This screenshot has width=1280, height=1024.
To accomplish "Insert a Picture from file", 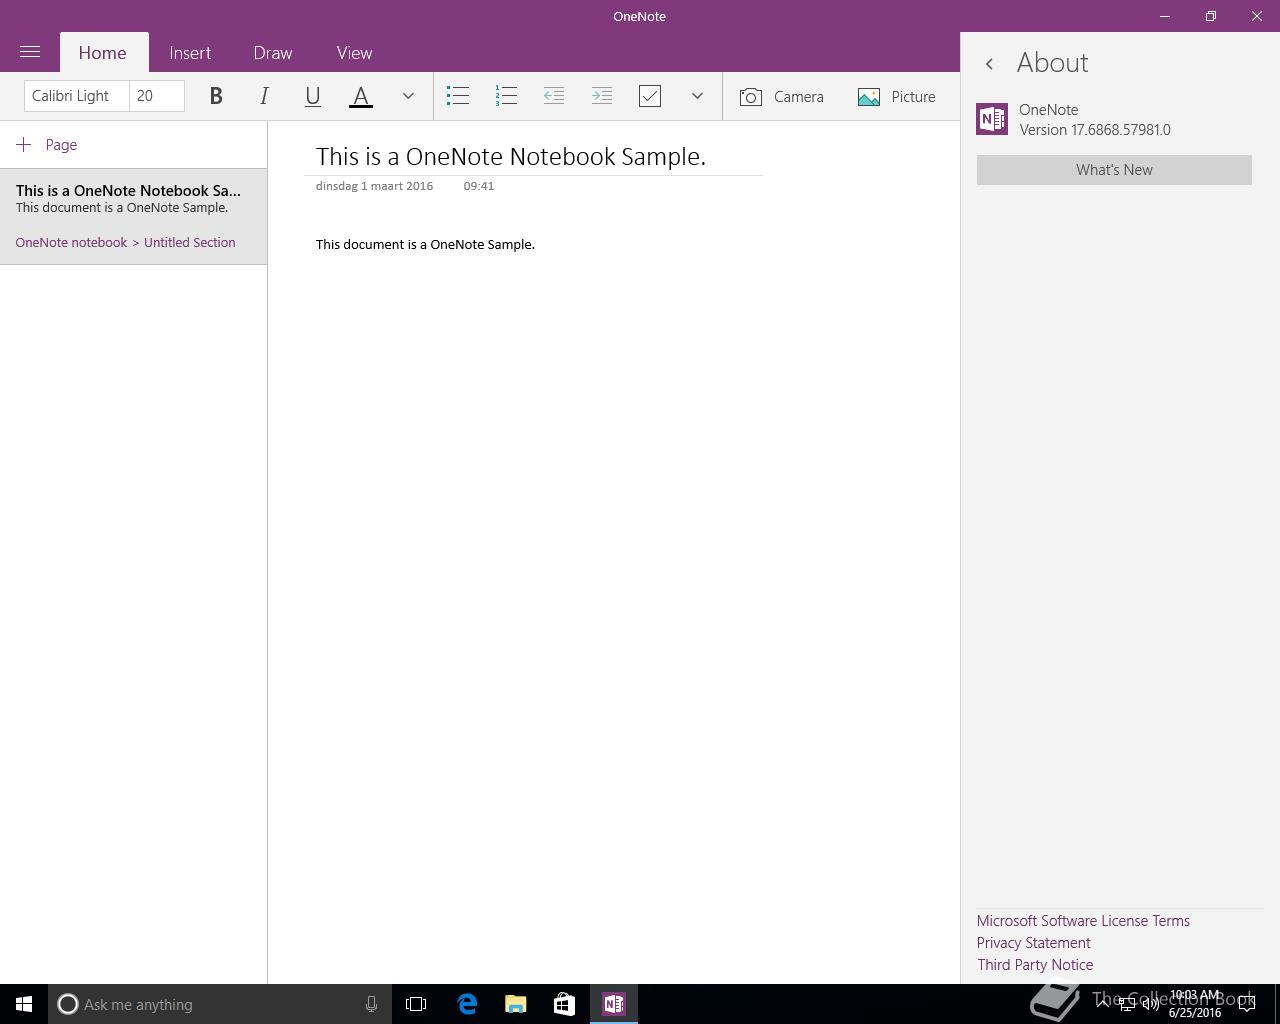I will pyautogui.click(x=897, y=97).
